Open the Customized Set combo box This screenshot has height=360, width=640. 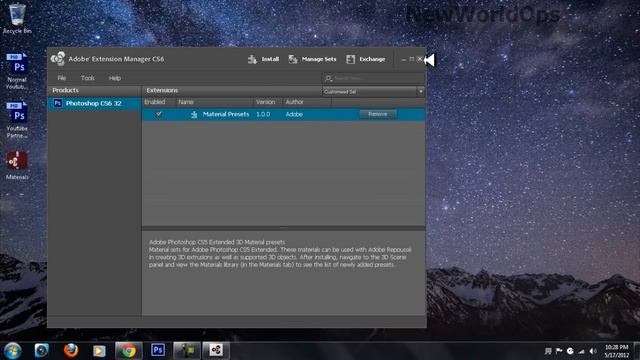click(373, 91)
